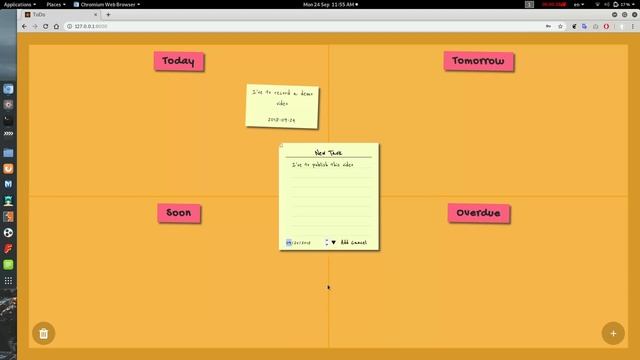View site information icon in address bar
The image size is (640, 360).
click(x=69, y=26)
